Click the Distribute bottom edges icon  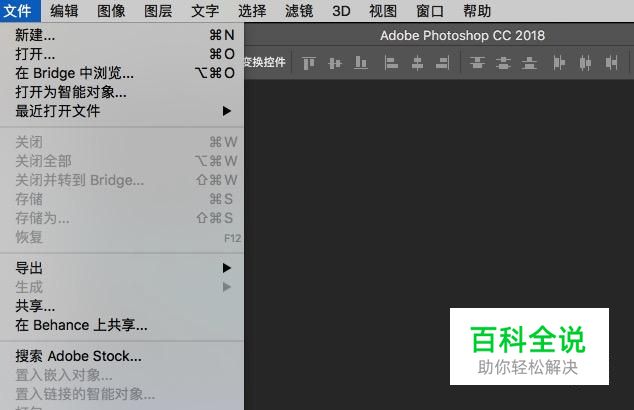529,63
